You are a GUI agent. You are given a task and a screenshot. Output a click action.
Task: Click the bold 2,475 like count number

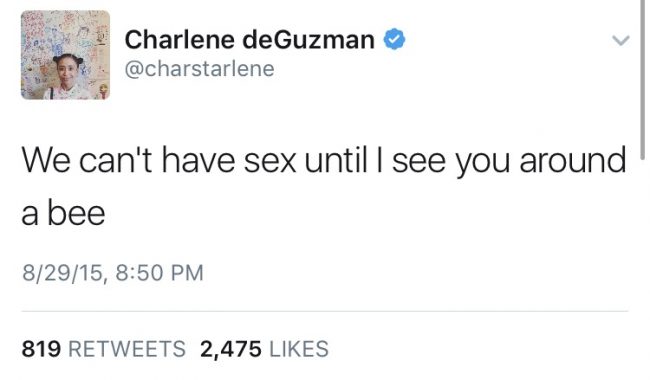click(231, 349)
